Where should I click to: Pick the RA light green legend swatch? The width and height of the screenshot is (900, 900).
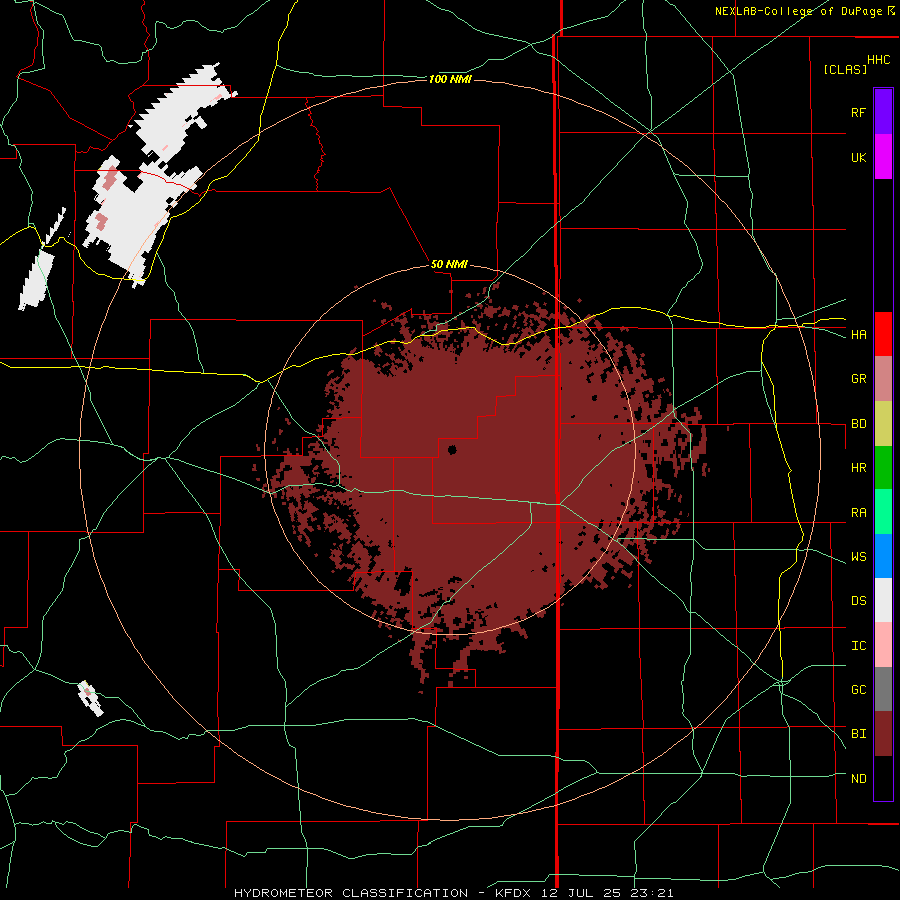coord(883,512)
